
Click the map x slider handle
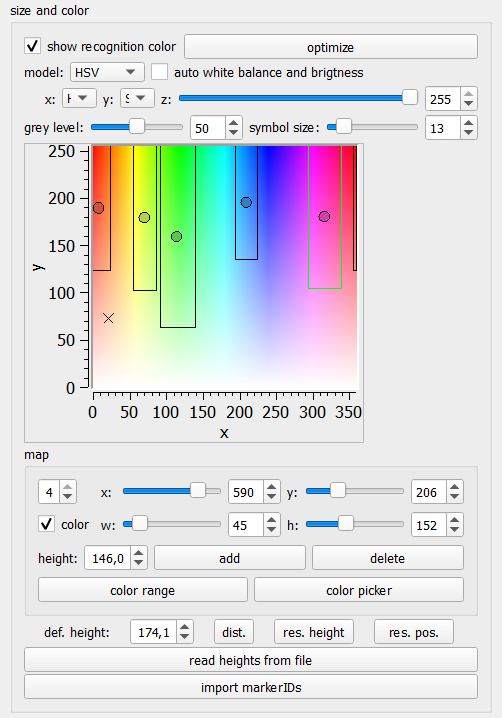click(198, 490)
